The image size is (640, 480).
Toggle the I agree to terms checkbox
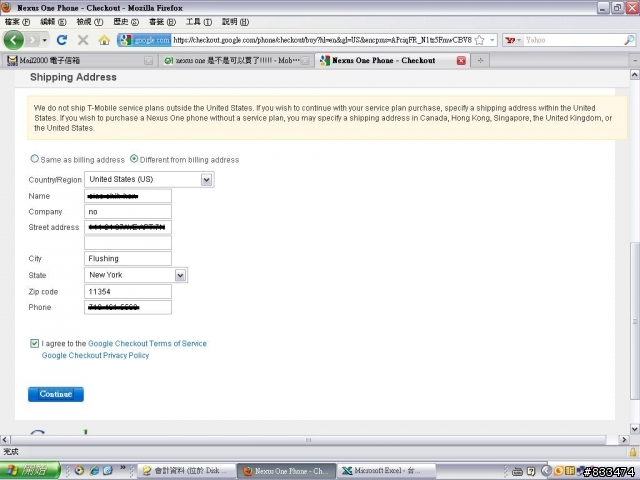point(34,343)
